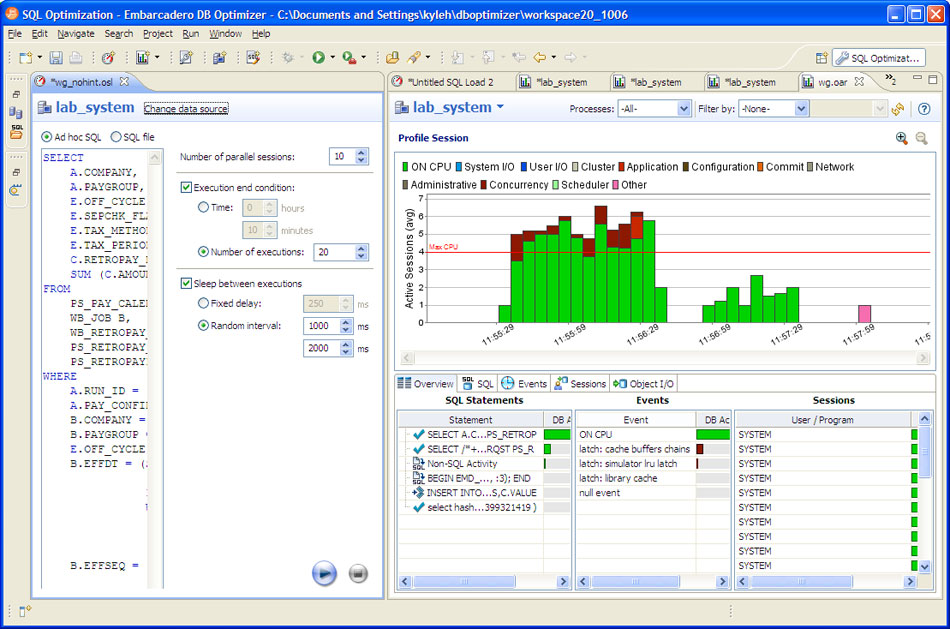Toggle Sleep between executions checkbox
Screen dimensions: 950x629
point(187,283)
